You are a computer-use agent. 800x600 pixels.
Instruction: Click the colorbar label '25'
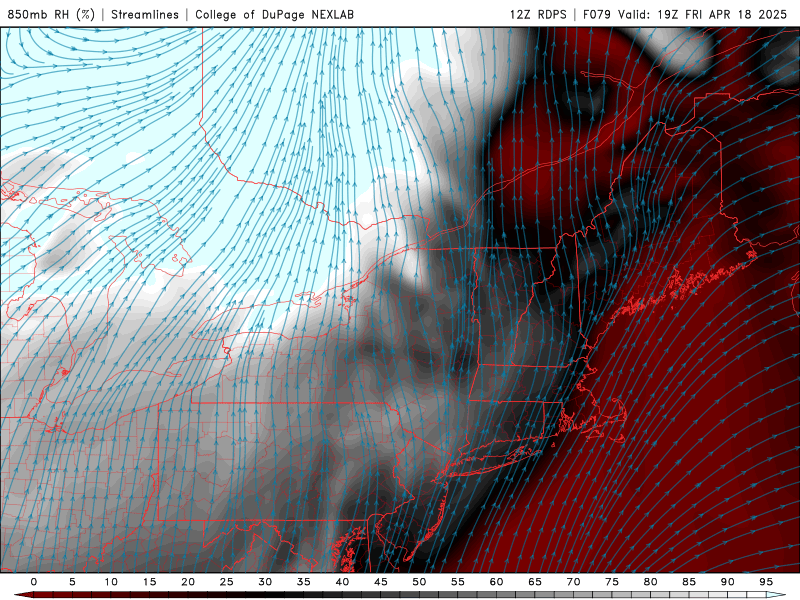click(227, 582)
